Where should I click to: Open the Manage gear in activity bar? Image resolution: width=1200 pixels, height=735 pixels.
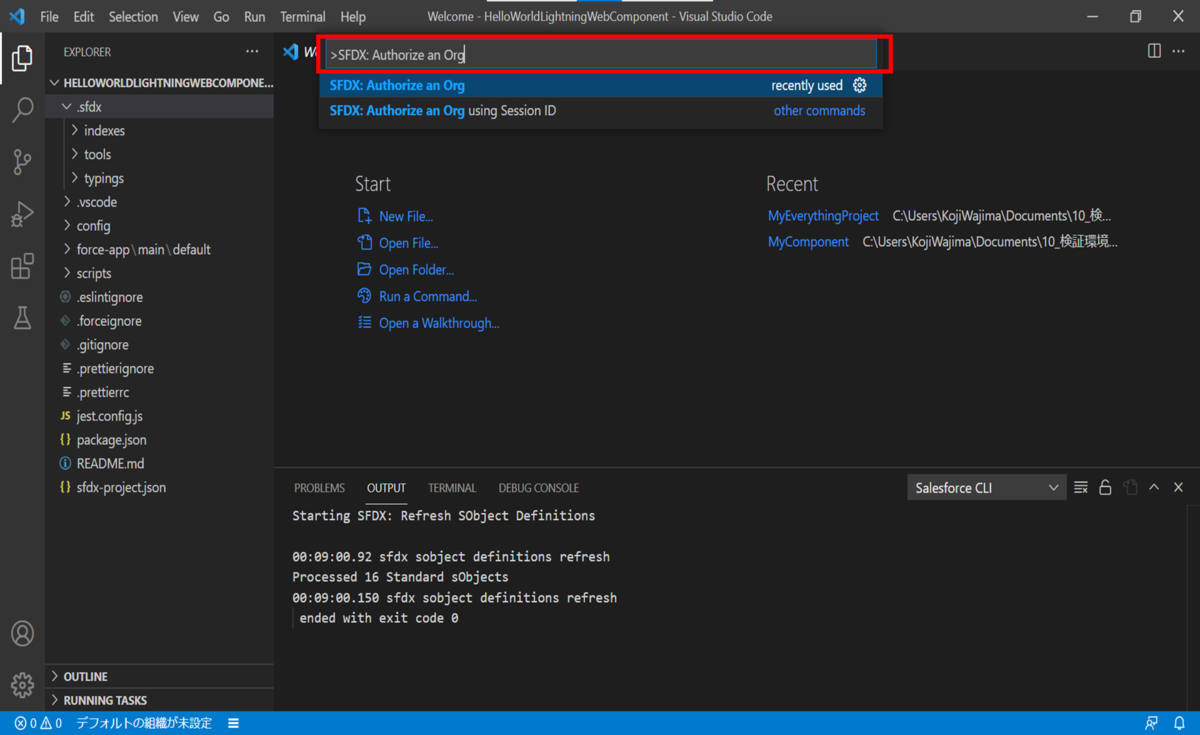tap(22, 685)
